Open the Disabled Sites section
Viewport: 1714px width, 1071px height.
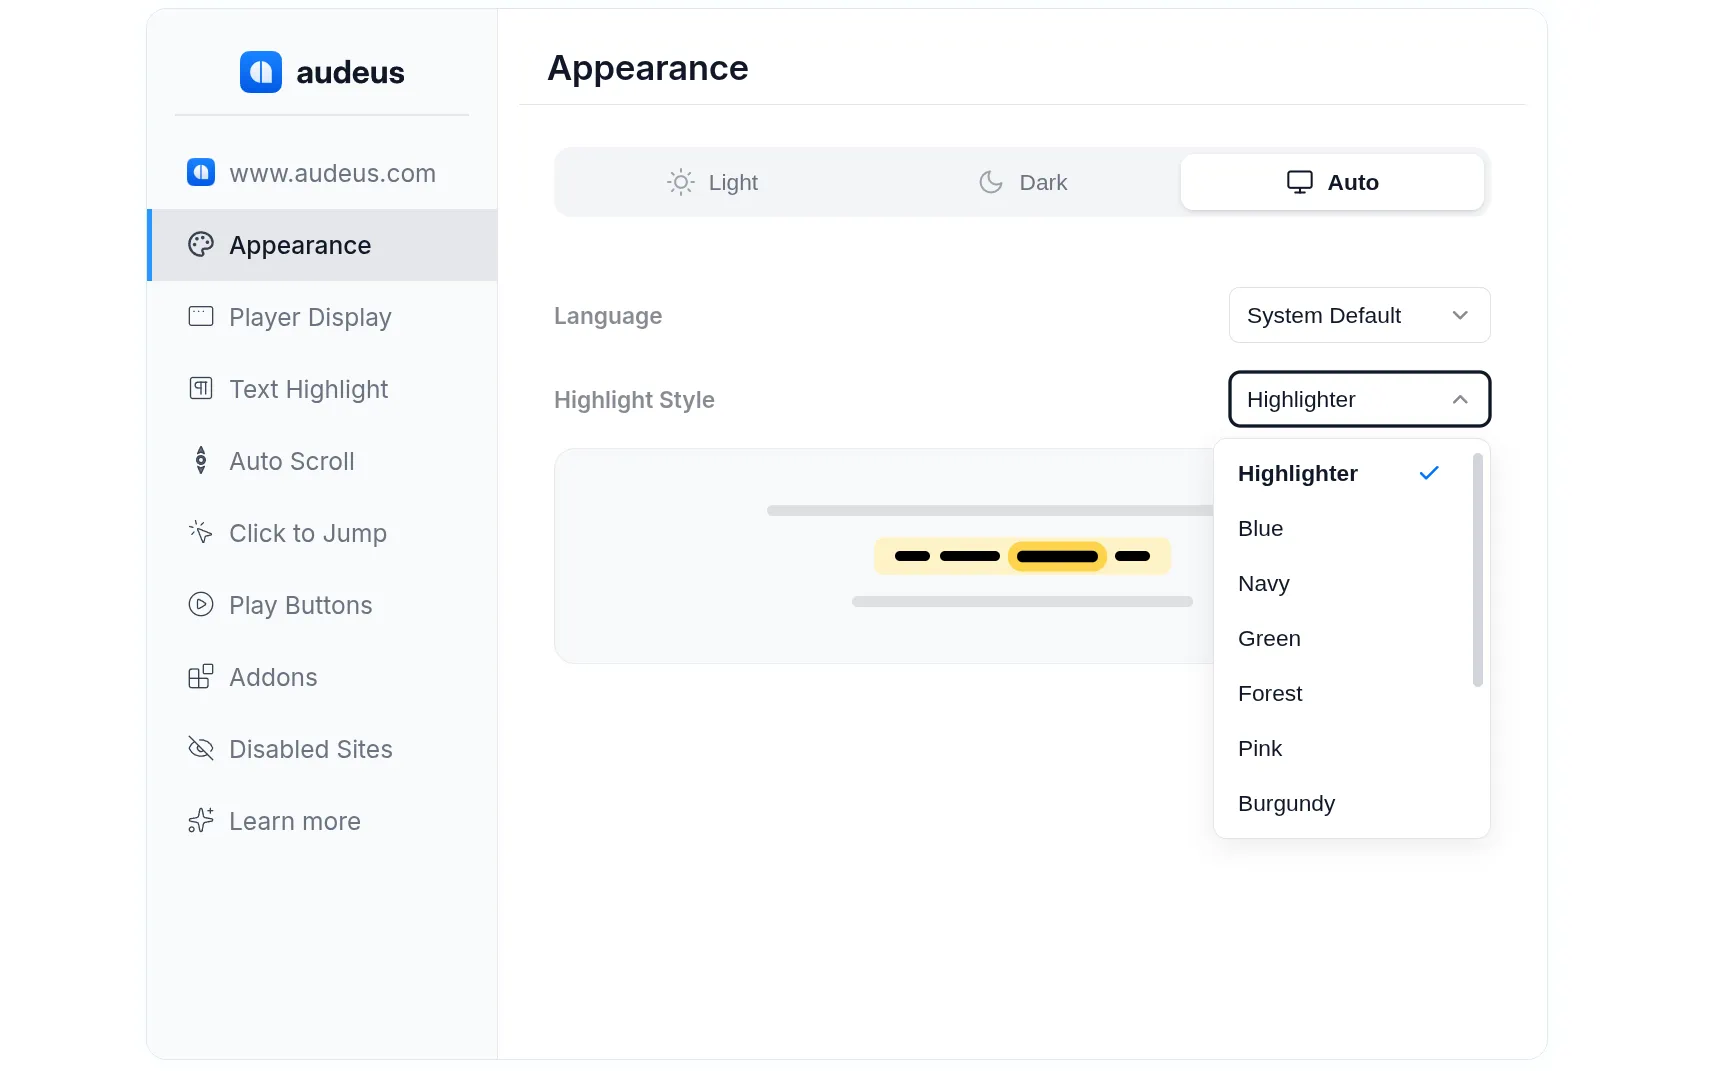[322, 749]
